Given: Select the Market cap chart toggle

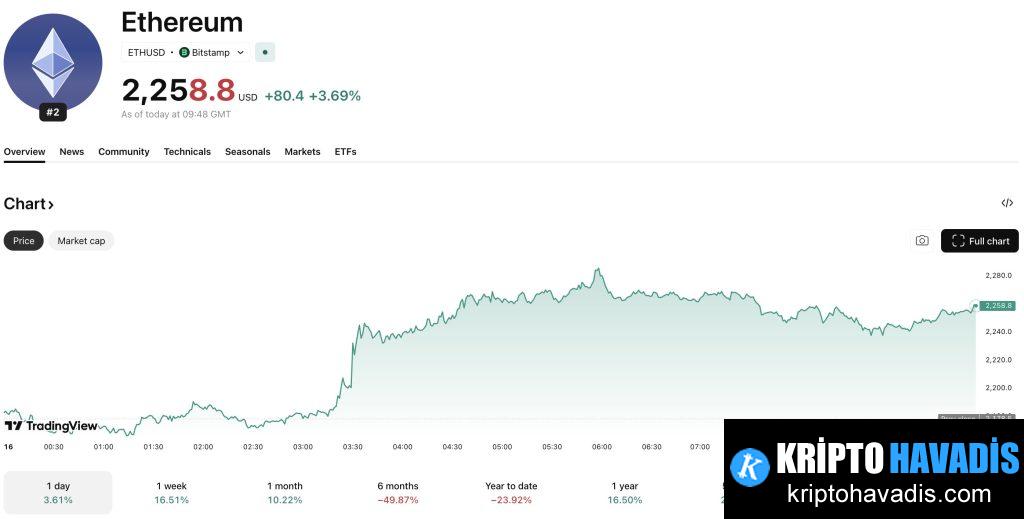Looking at the screenshot, I should click(81, 241).
